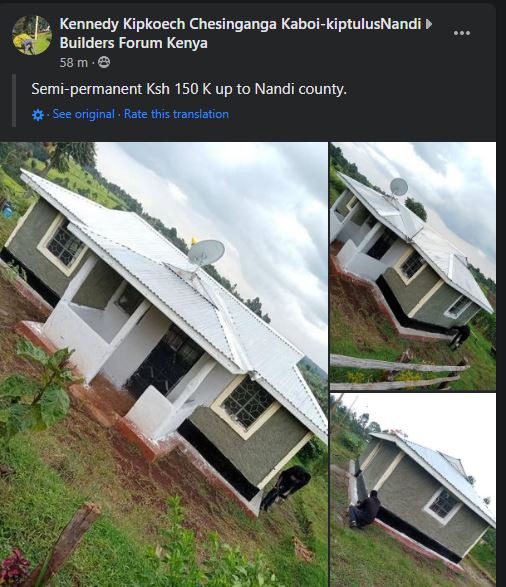This screenshot has height=587, width=506.
Task: Open the bottom-right house side-view photo
Action: [x=413, y=490]
